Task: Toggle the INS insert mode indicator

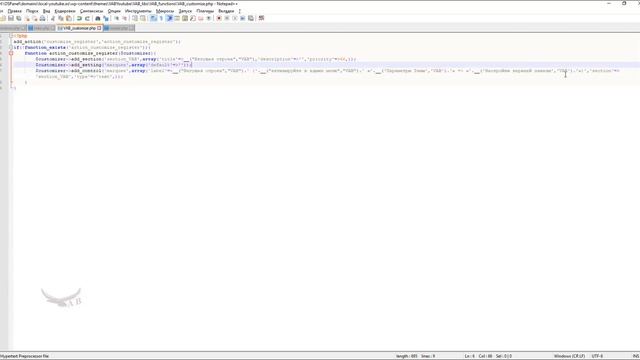Action: click(x=636, y=356)
